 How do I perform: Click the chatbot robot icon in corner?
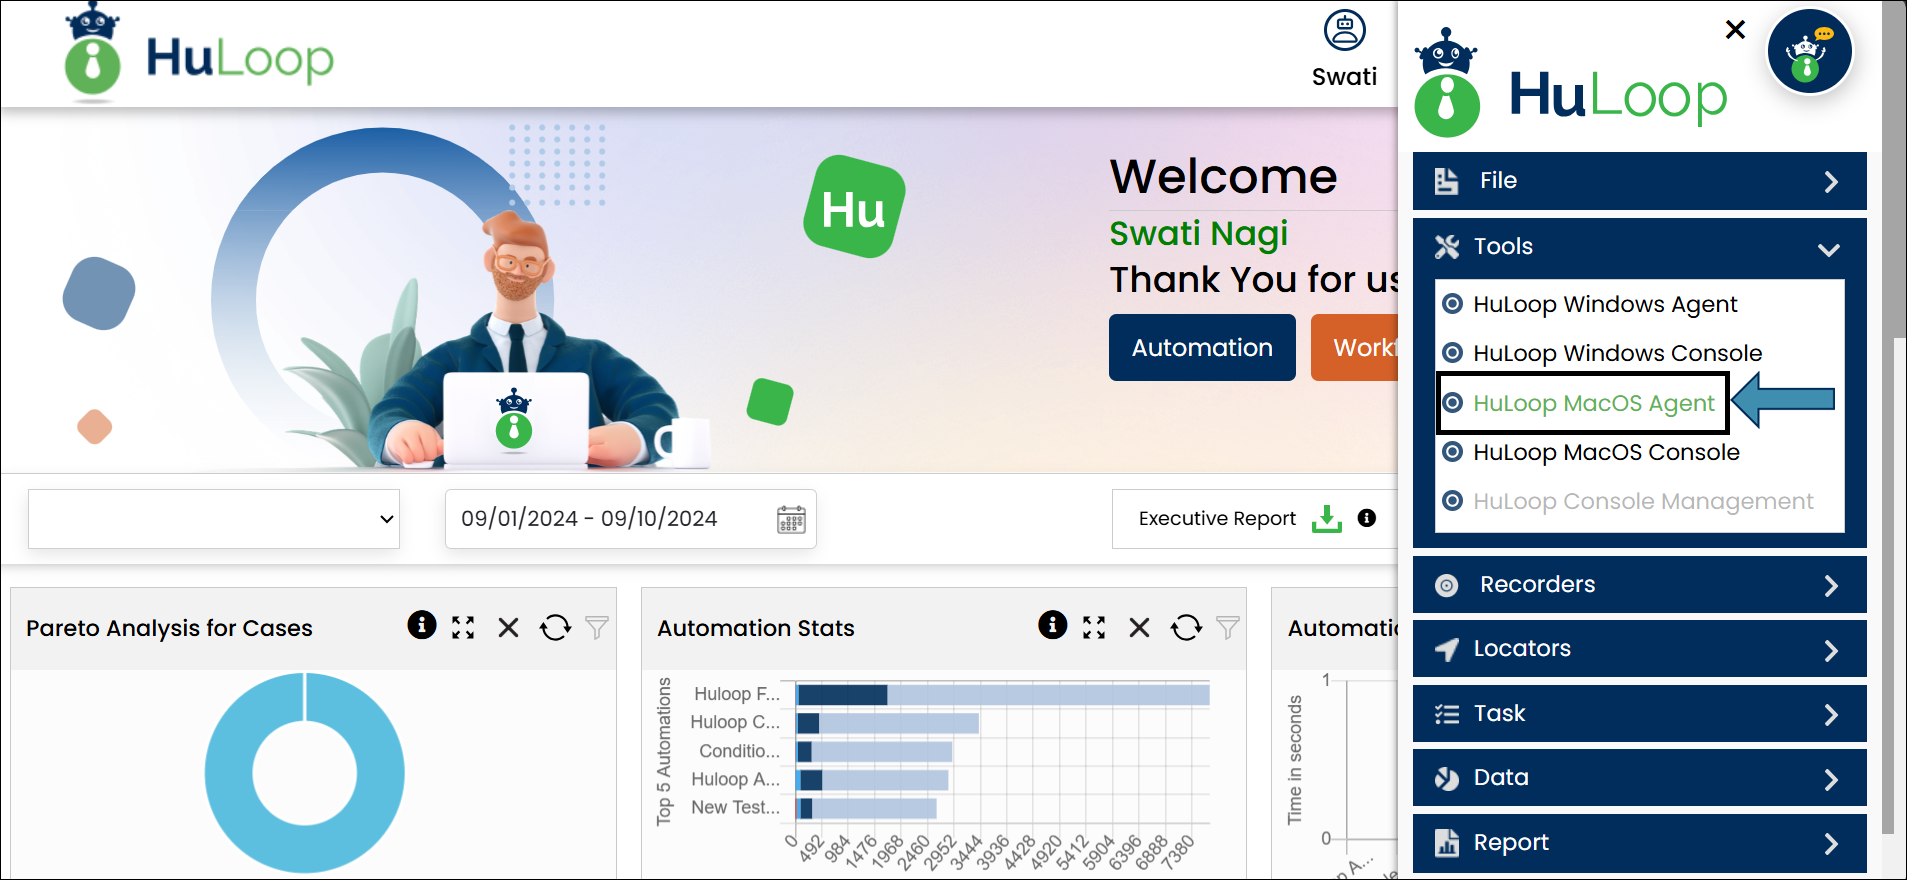tap(1809, 52)
